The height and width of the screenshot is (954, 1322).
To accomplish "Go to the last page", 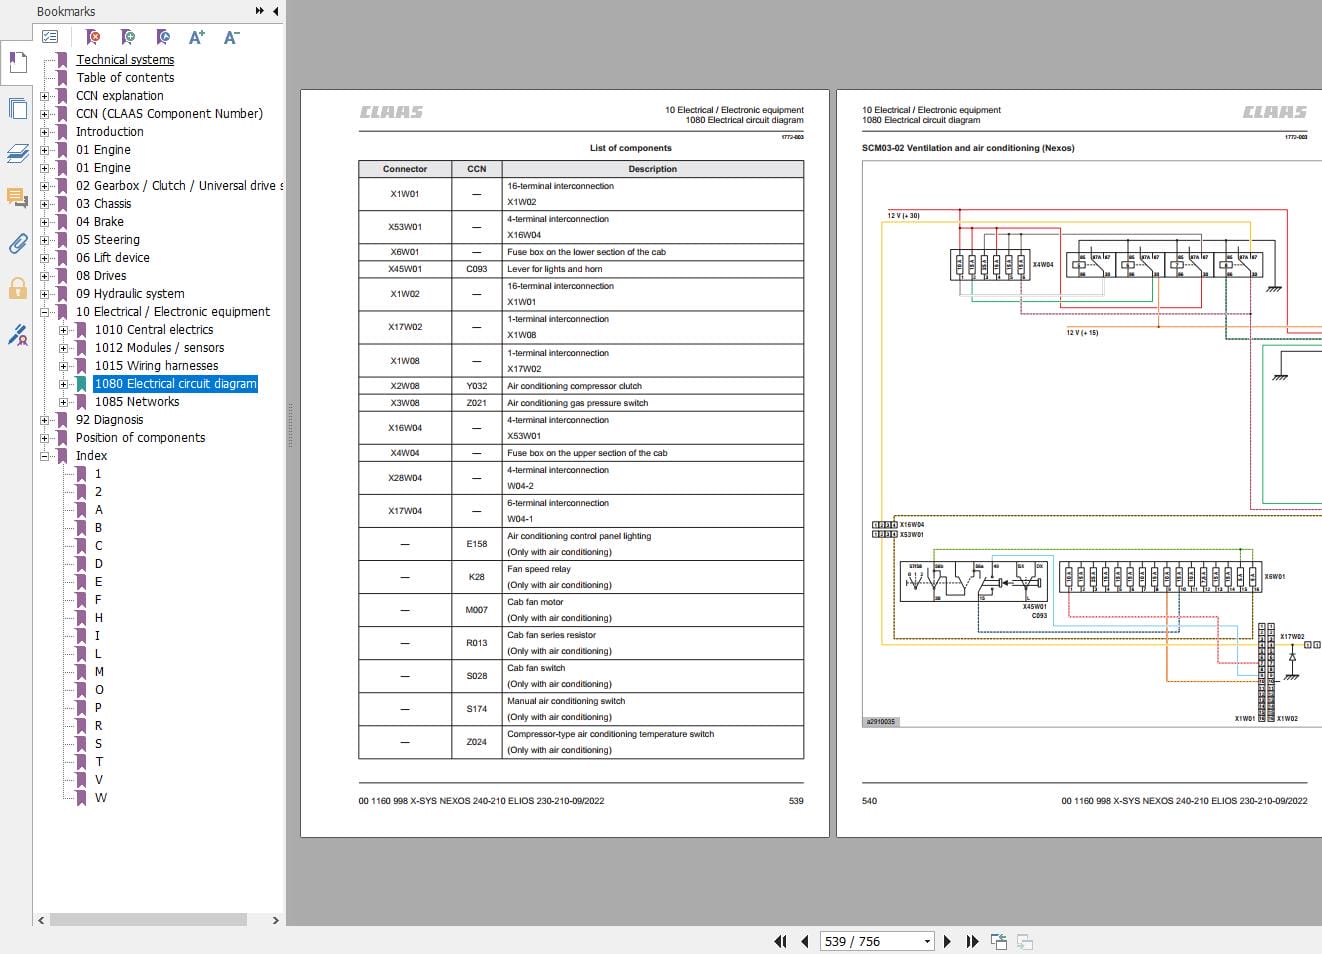I will 972,941.
